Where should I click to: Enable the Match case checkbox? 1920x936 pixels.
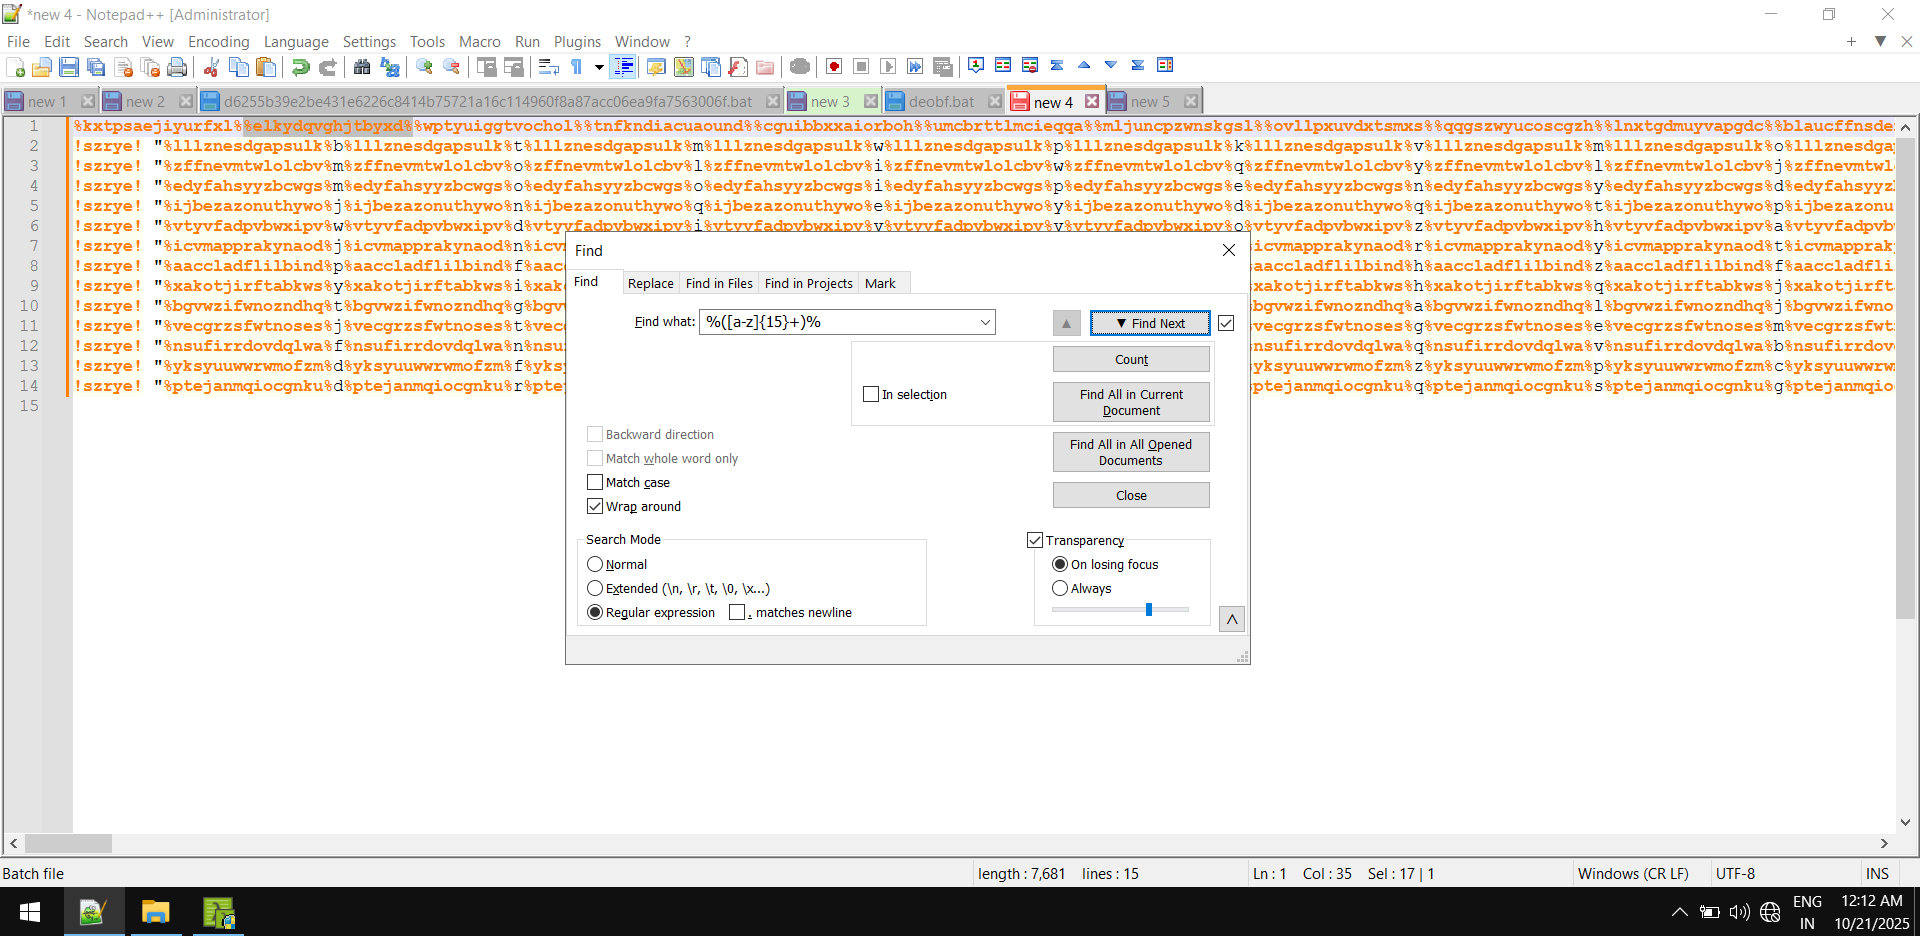pyautogui.click(x=595, y=482)
